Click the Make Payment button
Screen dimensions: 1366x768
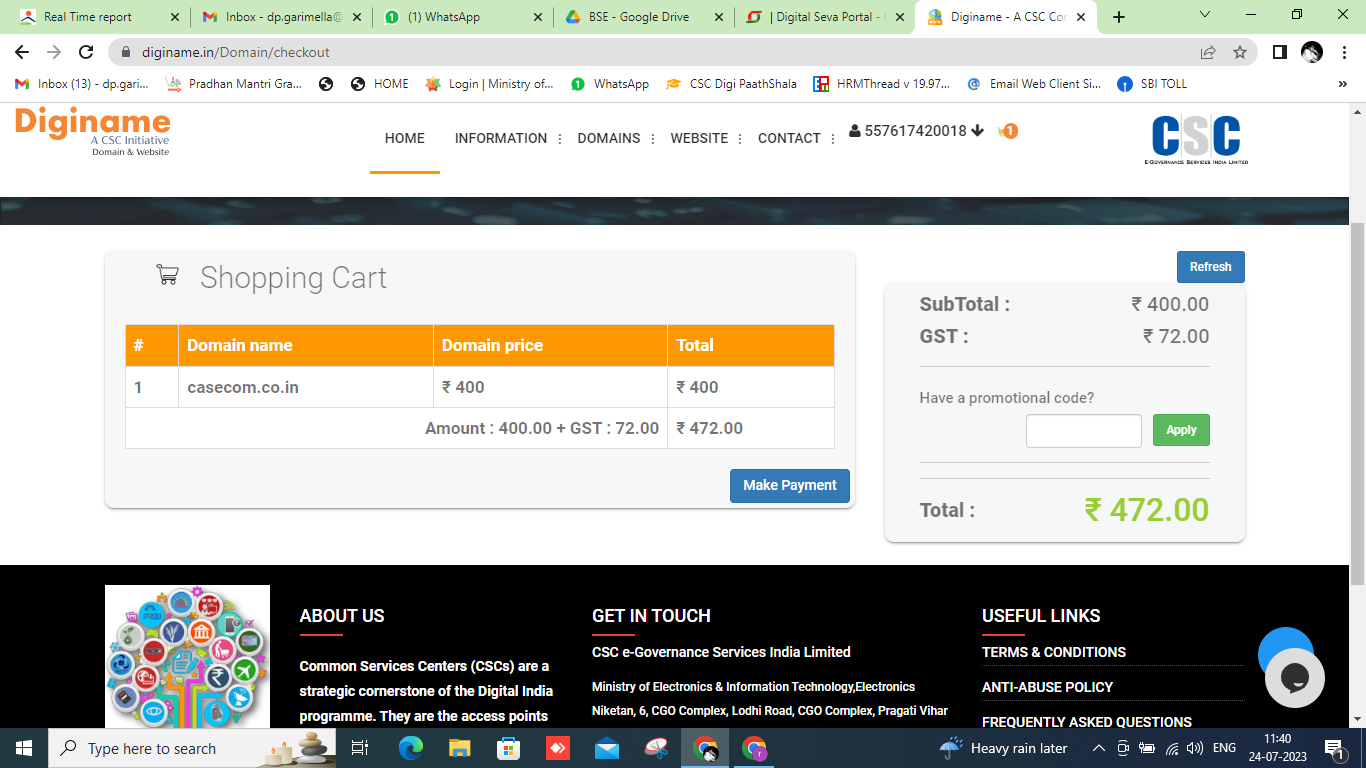(790, 485)
